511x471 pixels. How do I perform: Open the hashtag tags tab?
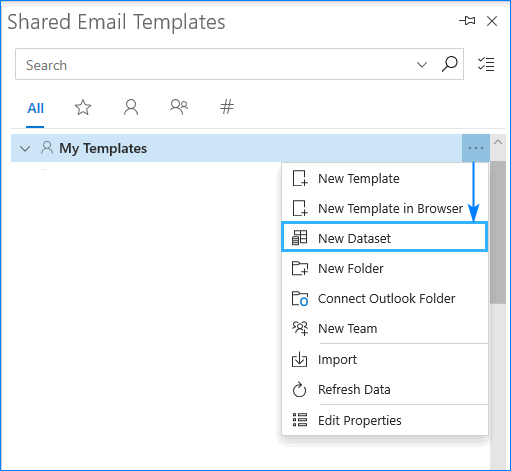point(227,107)
